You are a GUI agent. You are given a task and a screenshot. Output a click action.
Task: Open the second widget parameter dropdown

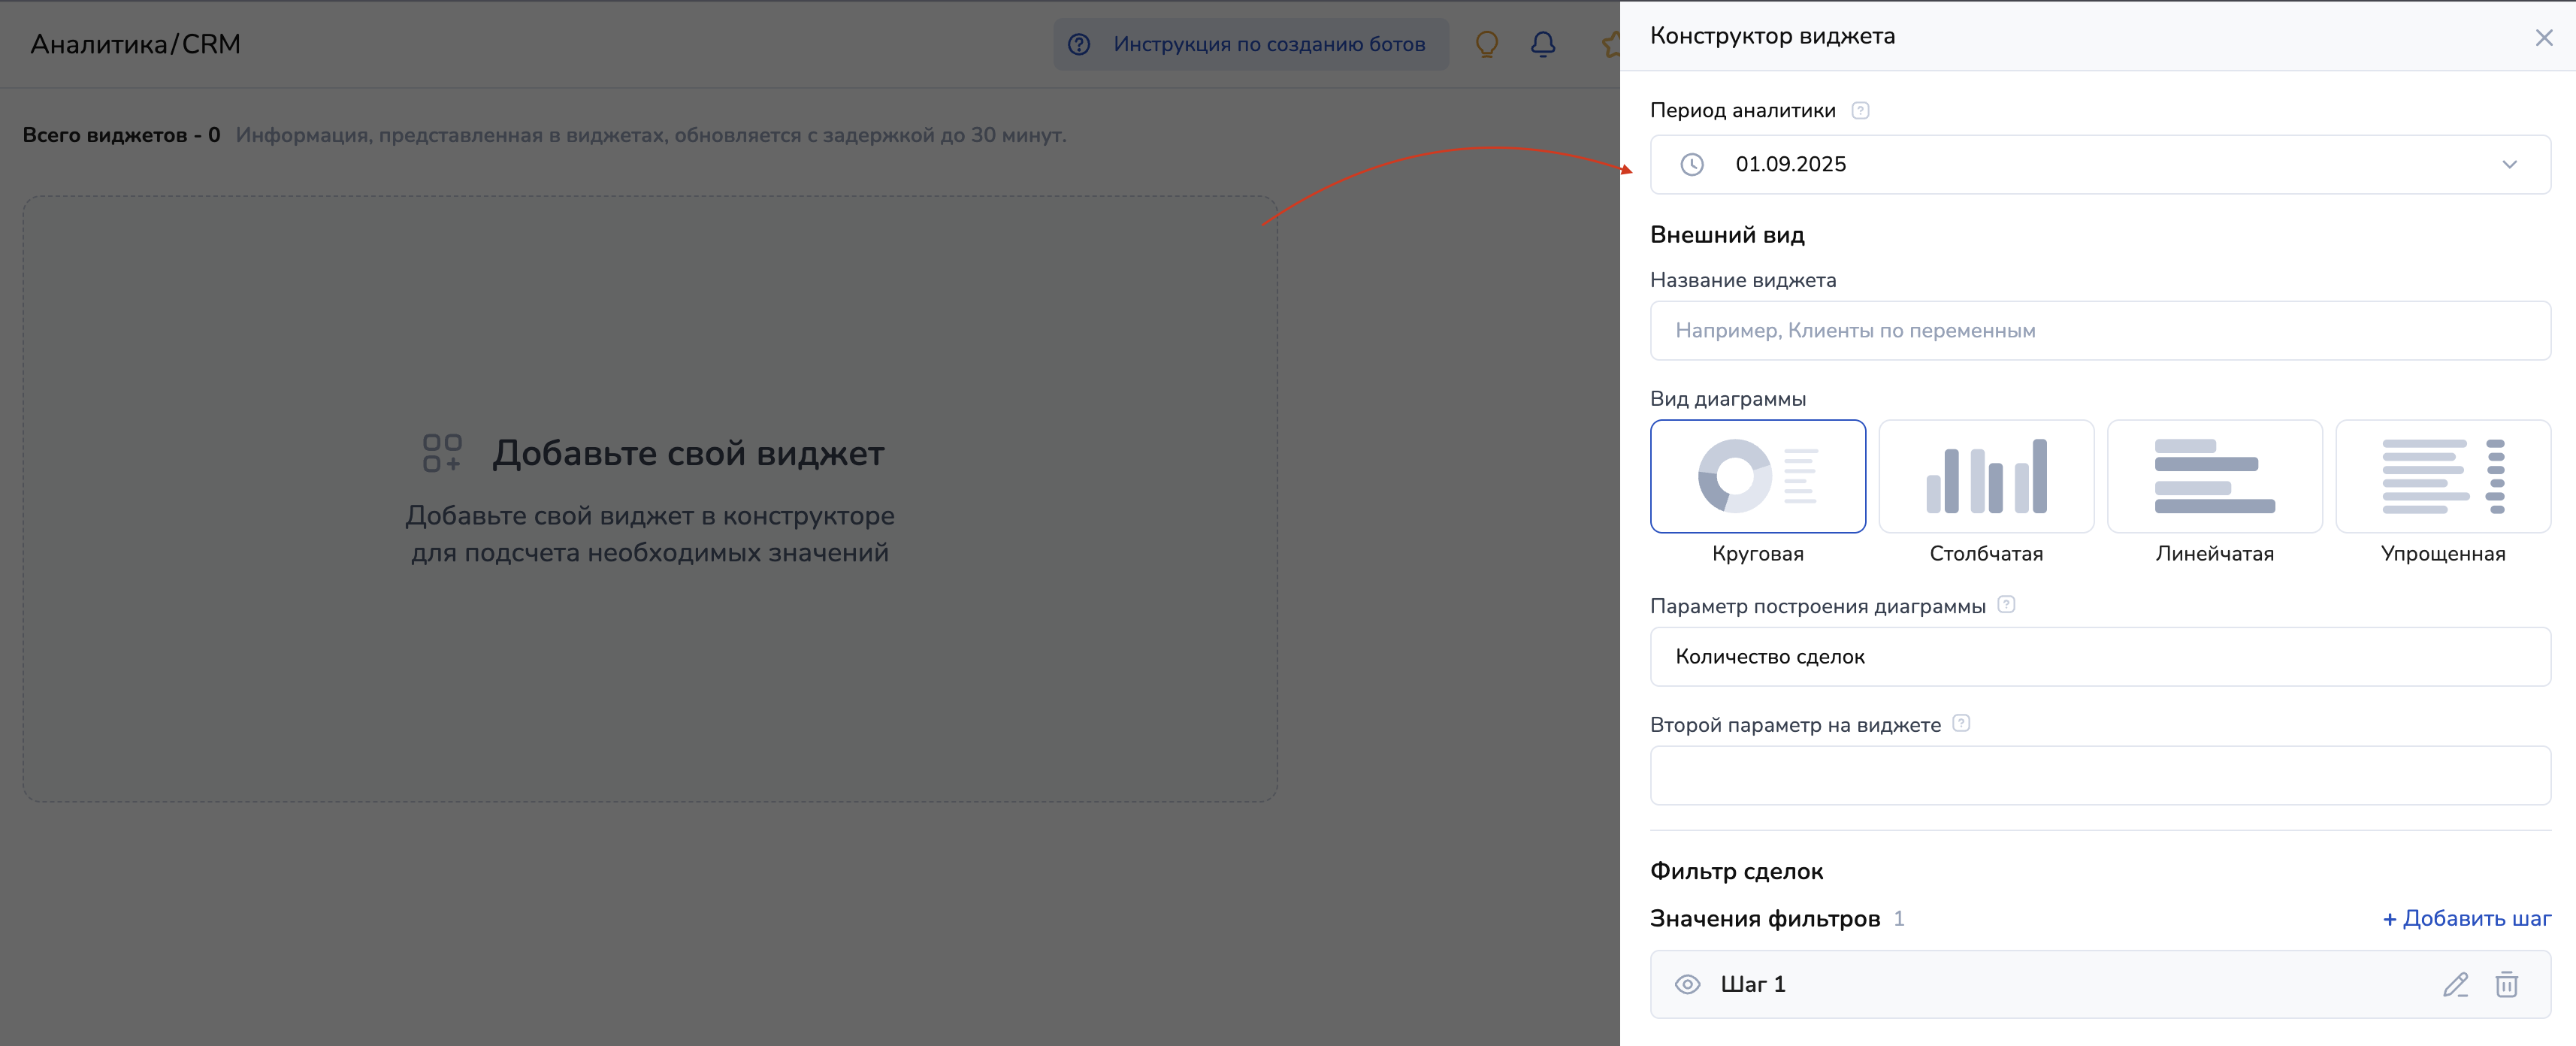(x=2099, y=775)
